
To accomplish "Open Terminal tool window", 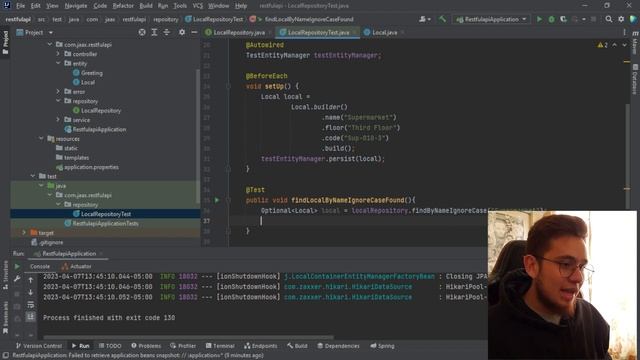I will point(220,346).
